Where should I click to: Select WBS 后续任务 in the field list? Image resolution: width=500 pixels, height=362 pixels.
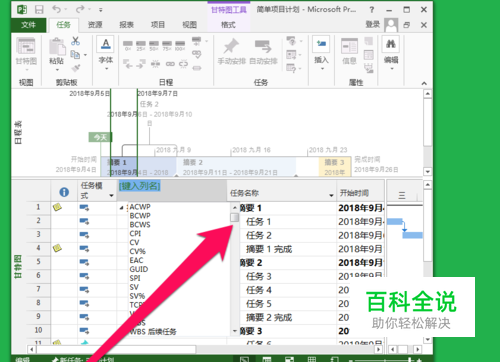pyautogui.click(x=153, y=332)
